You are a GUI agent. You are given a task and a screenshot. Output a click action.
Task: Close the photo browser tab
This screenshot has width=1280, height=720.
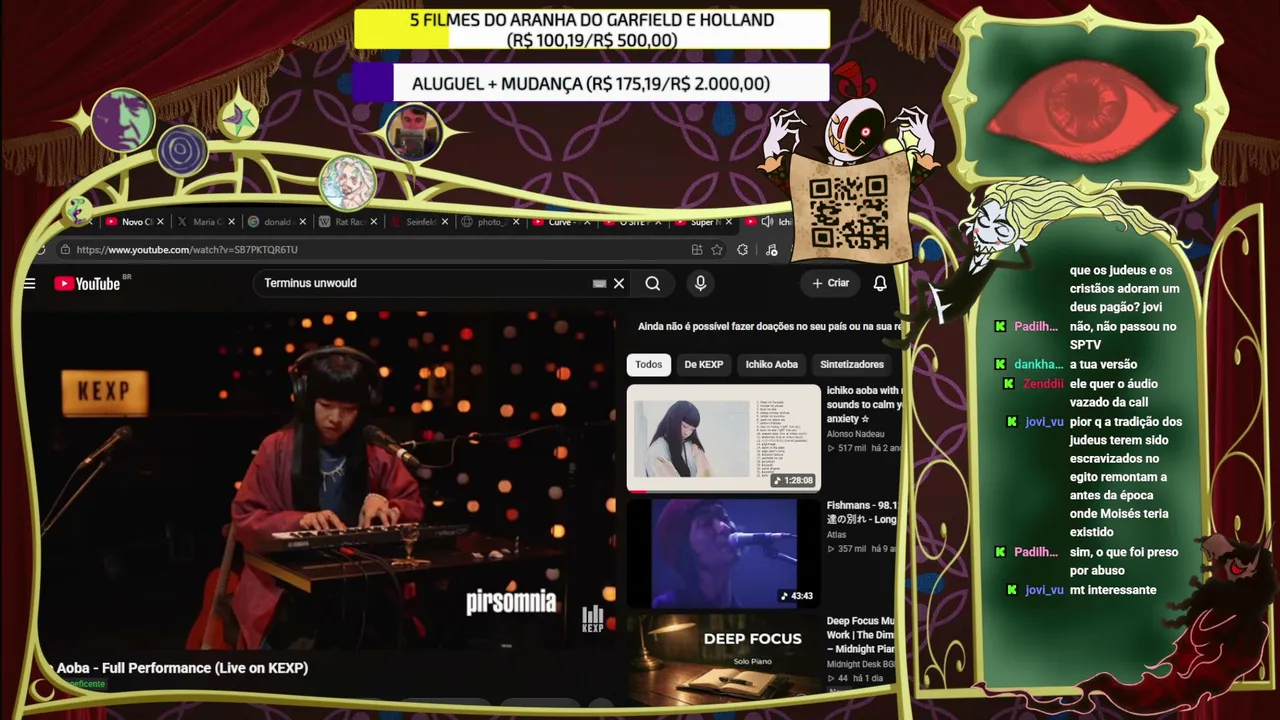click(515, 222)
